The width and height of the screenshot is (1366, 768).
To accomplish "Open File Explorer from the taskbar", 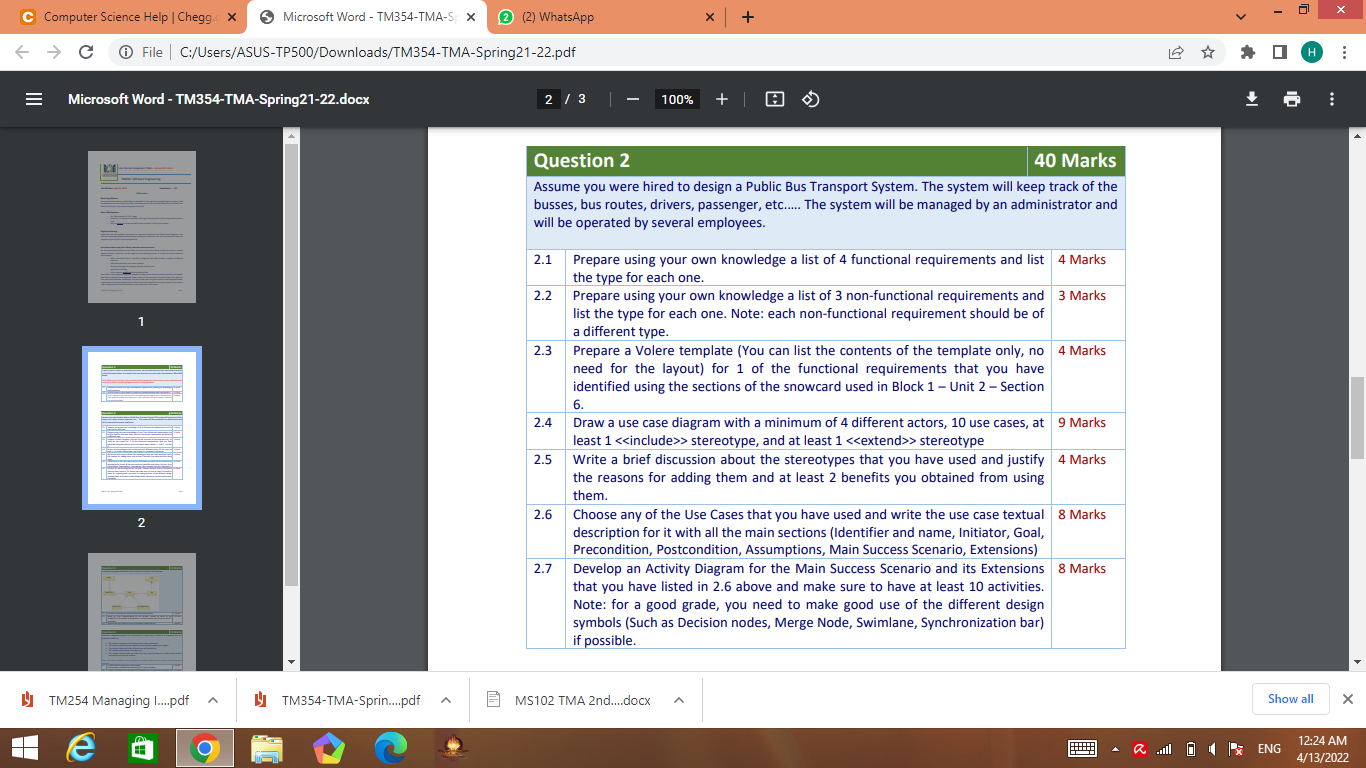I will pyautogui.click(x=267, y=748).
